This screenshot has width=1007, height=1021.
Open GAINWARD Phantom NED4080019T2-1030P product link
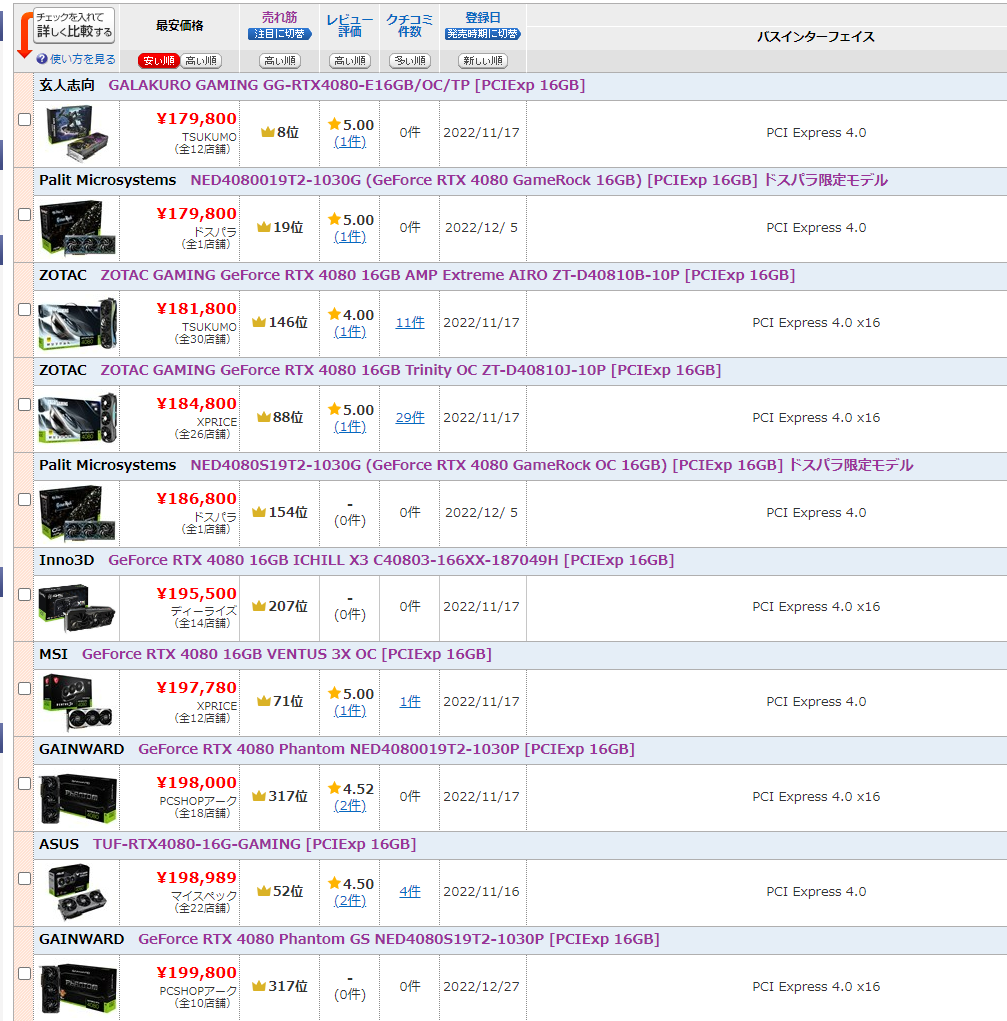coord(386,749)
